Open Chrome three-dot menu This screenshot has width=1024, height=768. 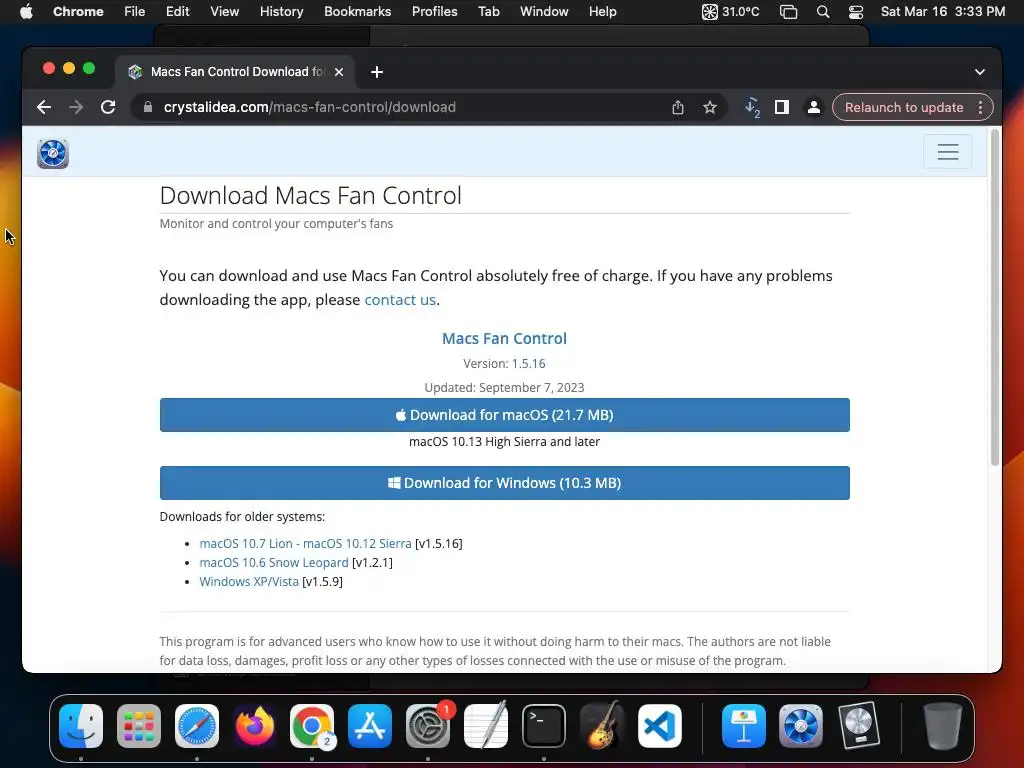tap(980, 107)
